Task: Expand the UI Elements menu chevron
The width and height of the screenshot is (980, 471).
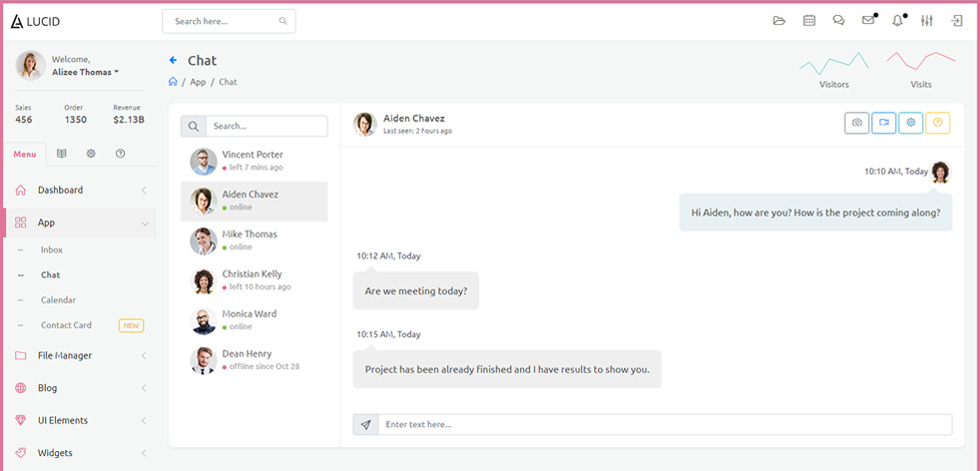Action: (144, 420)
